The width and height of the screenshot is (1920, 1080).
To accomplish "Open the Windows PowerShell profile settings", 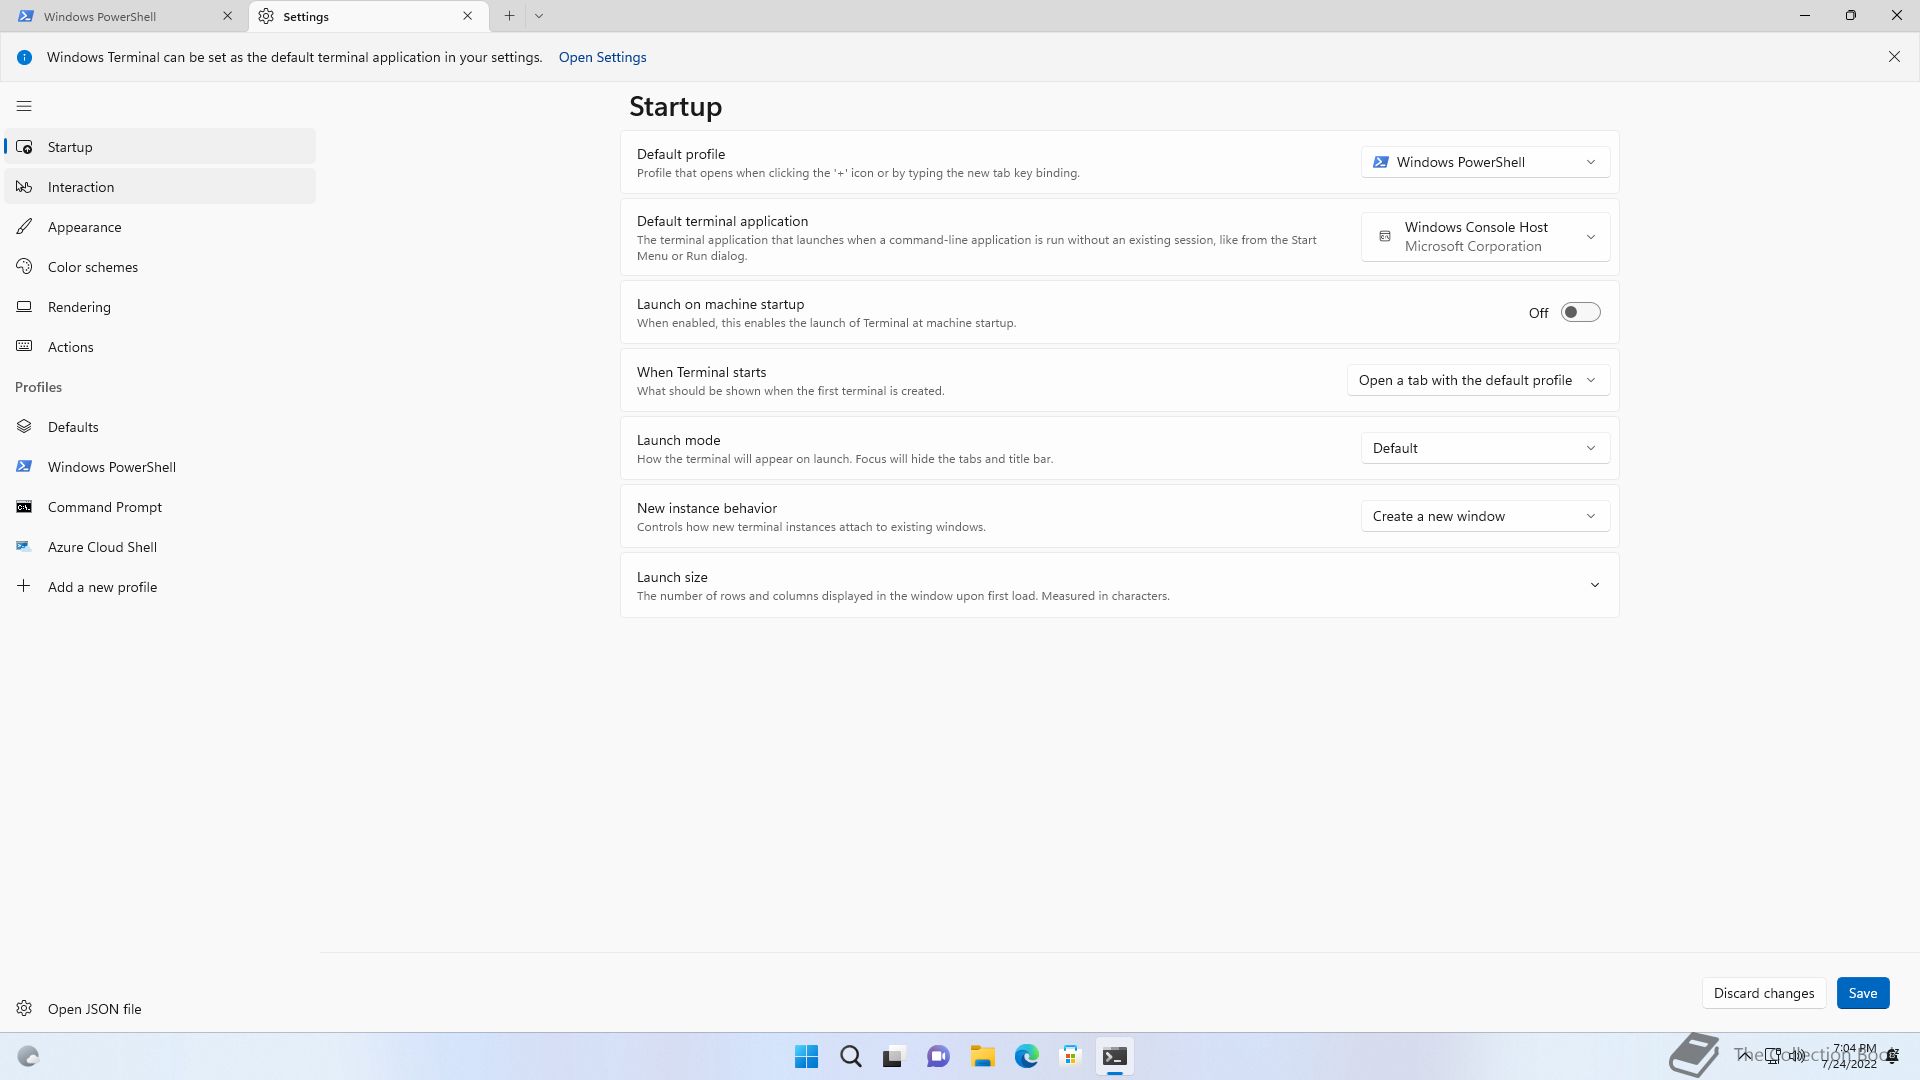I will 160,467.
